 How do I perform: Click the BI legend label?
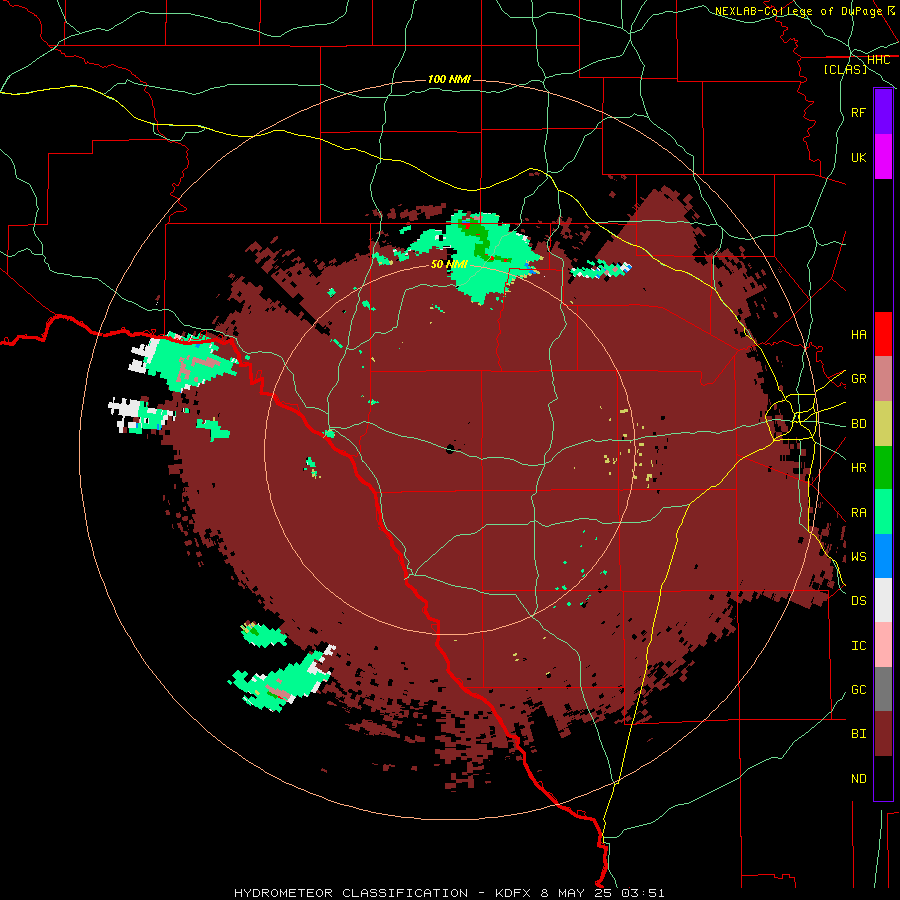point(858,734)
